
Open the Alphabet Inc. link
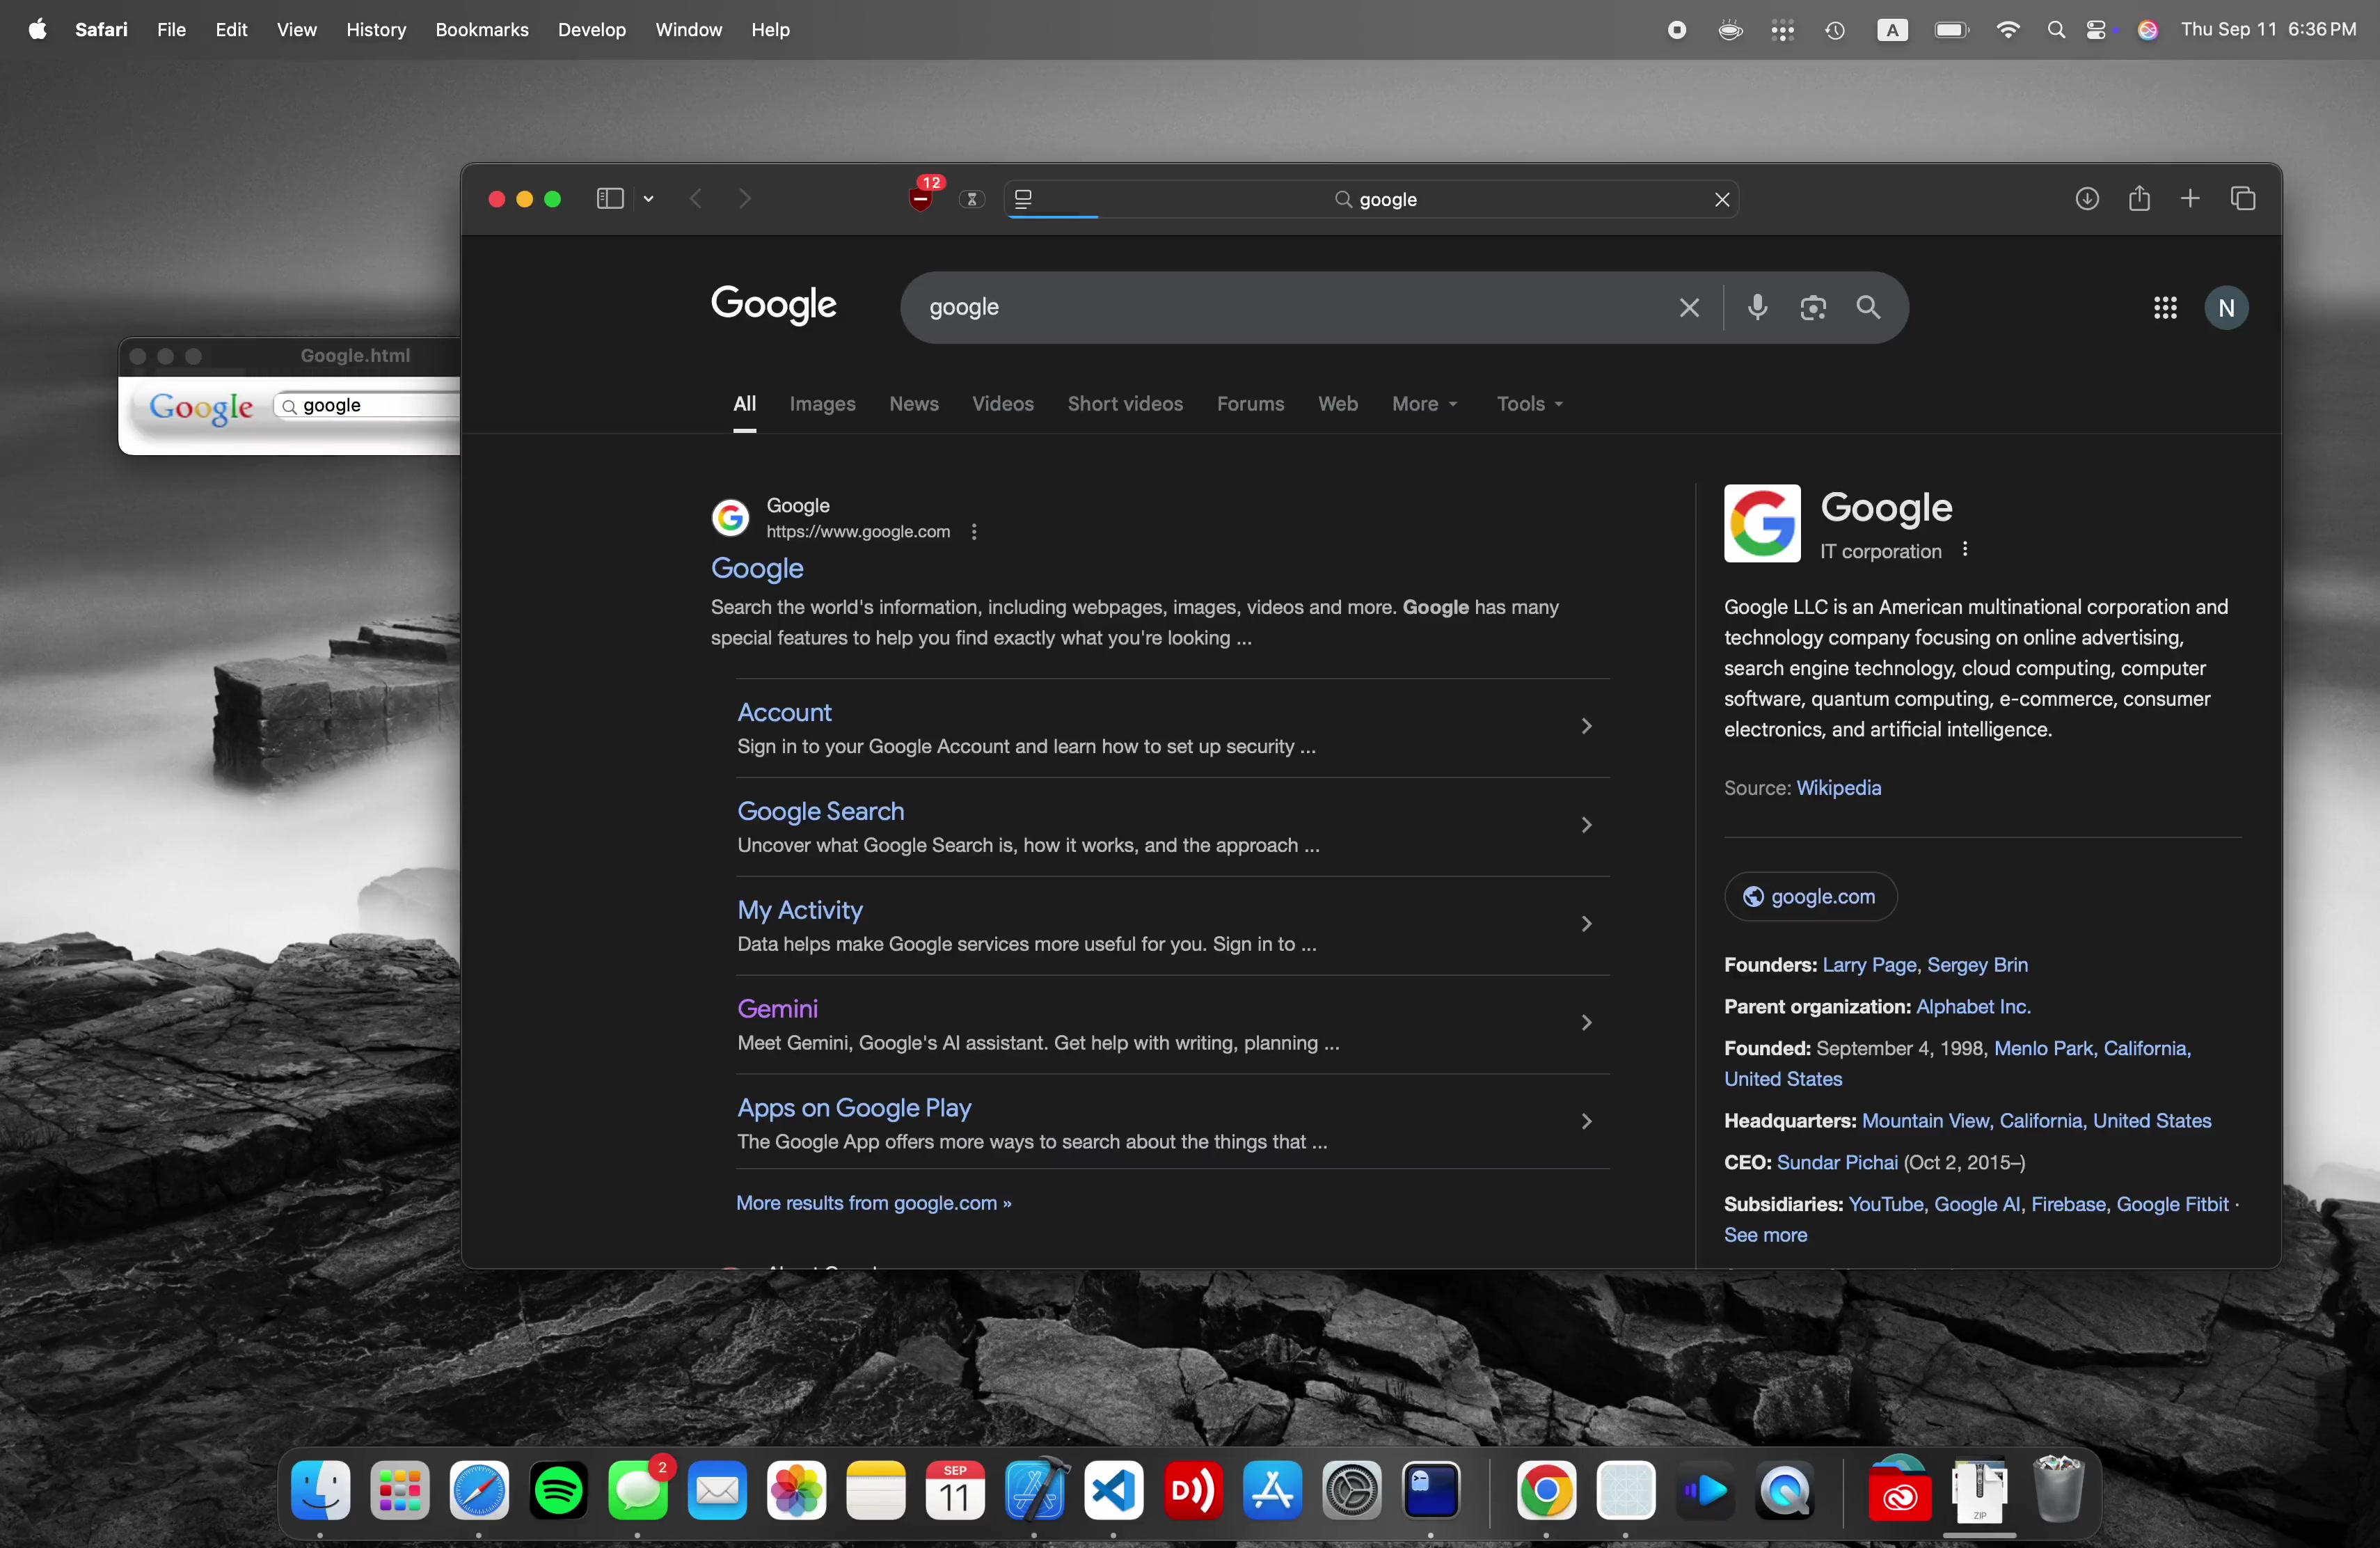1973,1007
